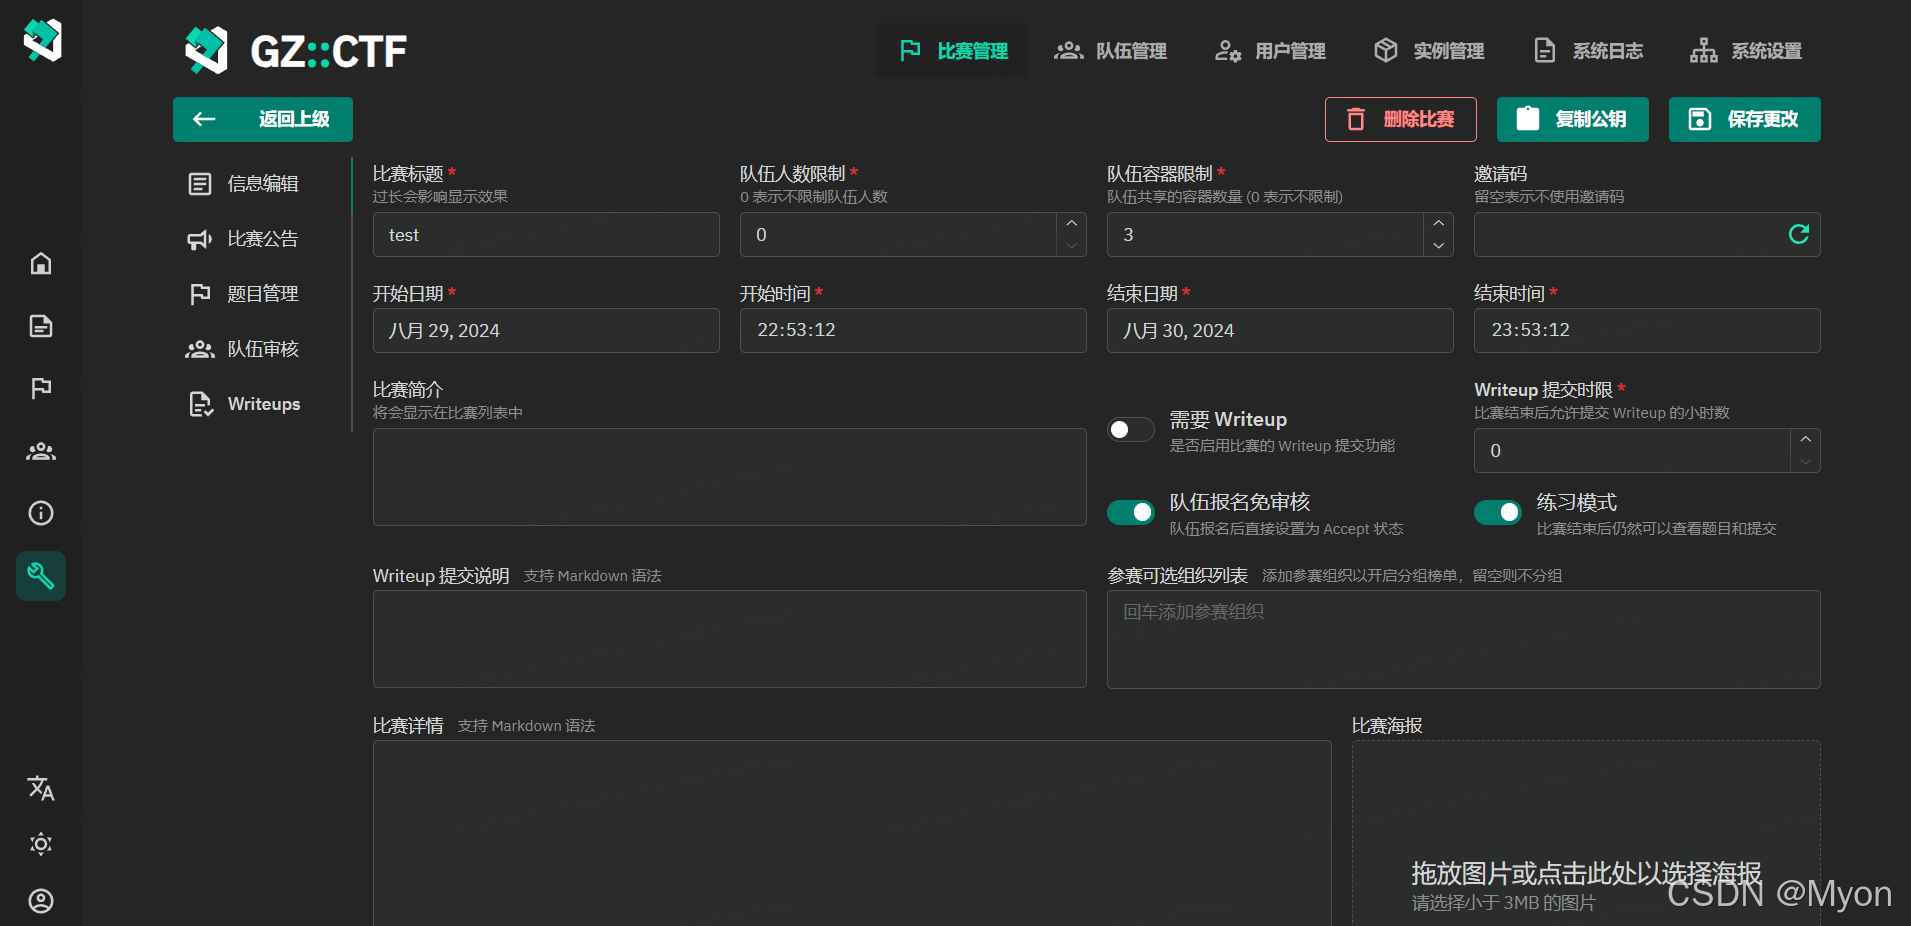This screenshot has width=1911, height=926.
Task: Open the teams people icon in sidebar
Action: pyautogui.click(x=41, y=451)
